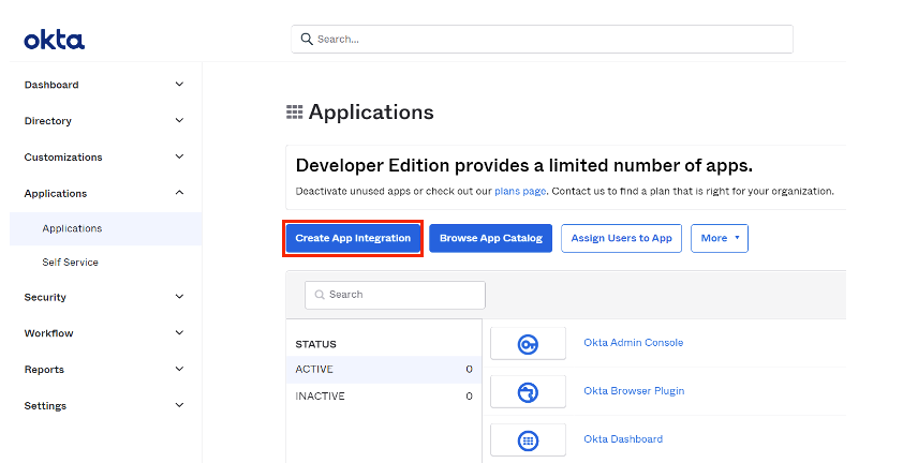The image size is (904, 464).
Task: Open the Okta Browser Plugin link
Action: [634, 391]
